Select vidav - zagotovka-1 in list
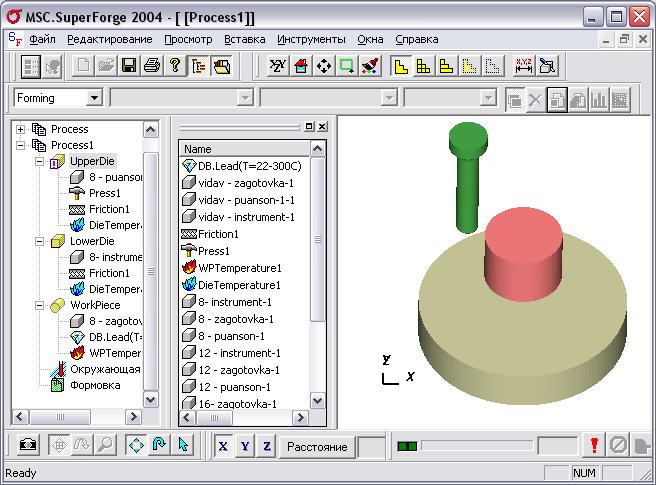656x485 pixels. pos(246,183)
